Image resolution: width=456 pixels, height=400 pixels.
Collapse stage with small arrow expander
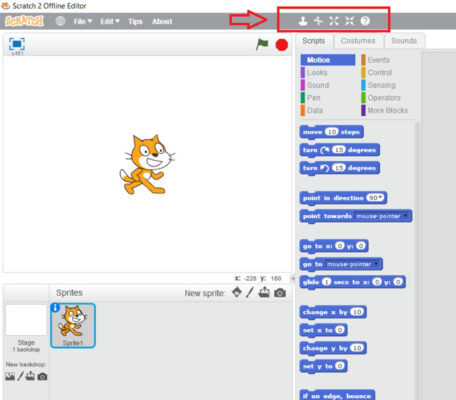(x=293, y=278)
